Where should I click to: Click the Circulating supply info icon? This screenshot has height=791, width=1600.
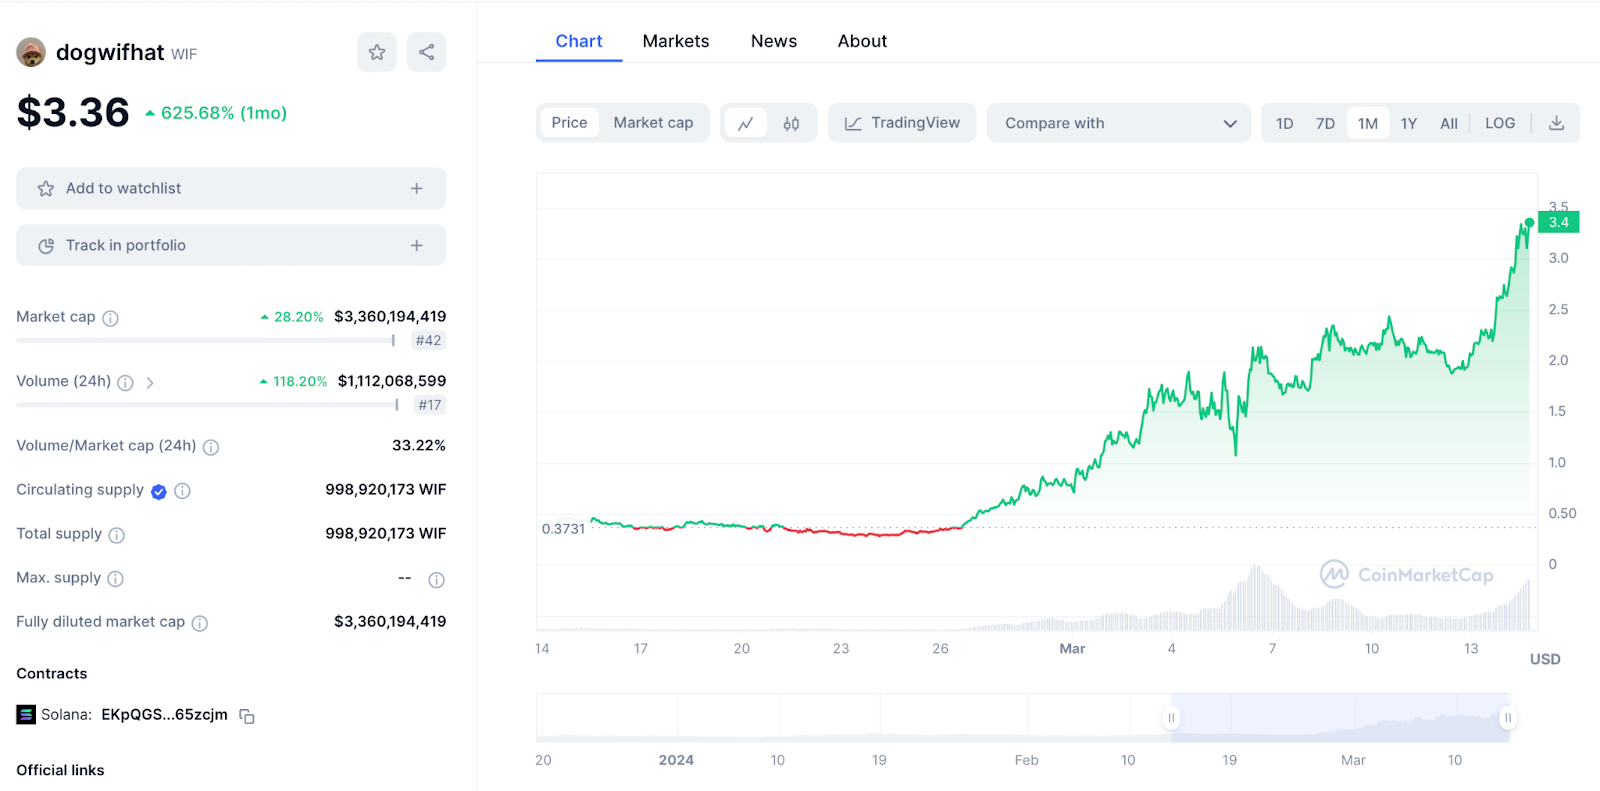182,491
